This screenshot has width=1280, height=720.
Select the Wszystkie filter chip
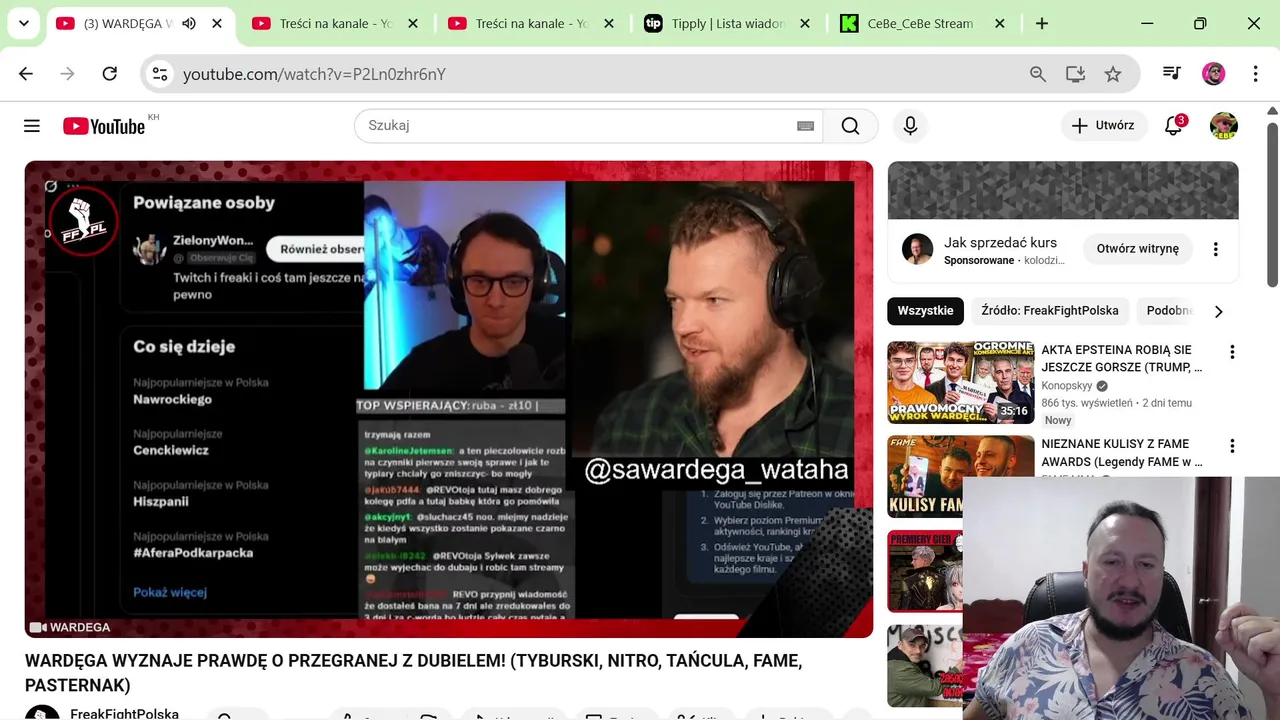click(925, 311)
